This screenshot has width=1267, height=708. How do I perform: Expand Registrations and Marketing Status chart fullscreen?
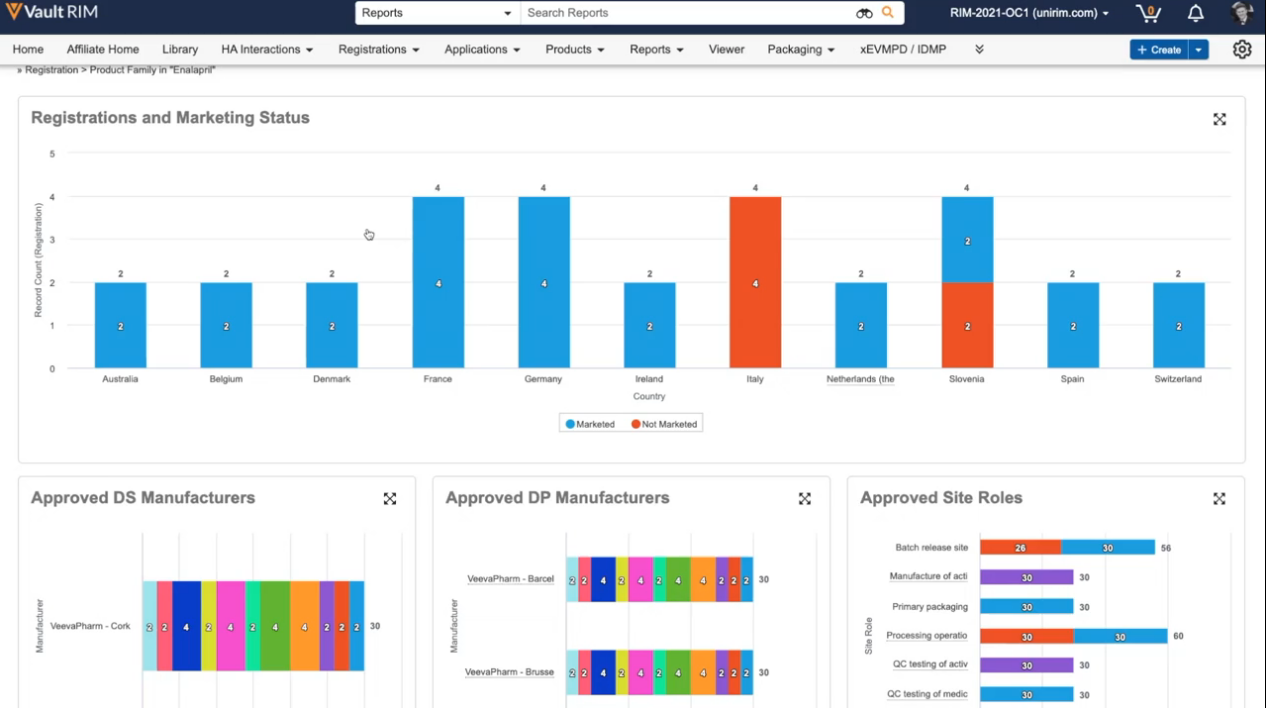(x=1219, y=119)
